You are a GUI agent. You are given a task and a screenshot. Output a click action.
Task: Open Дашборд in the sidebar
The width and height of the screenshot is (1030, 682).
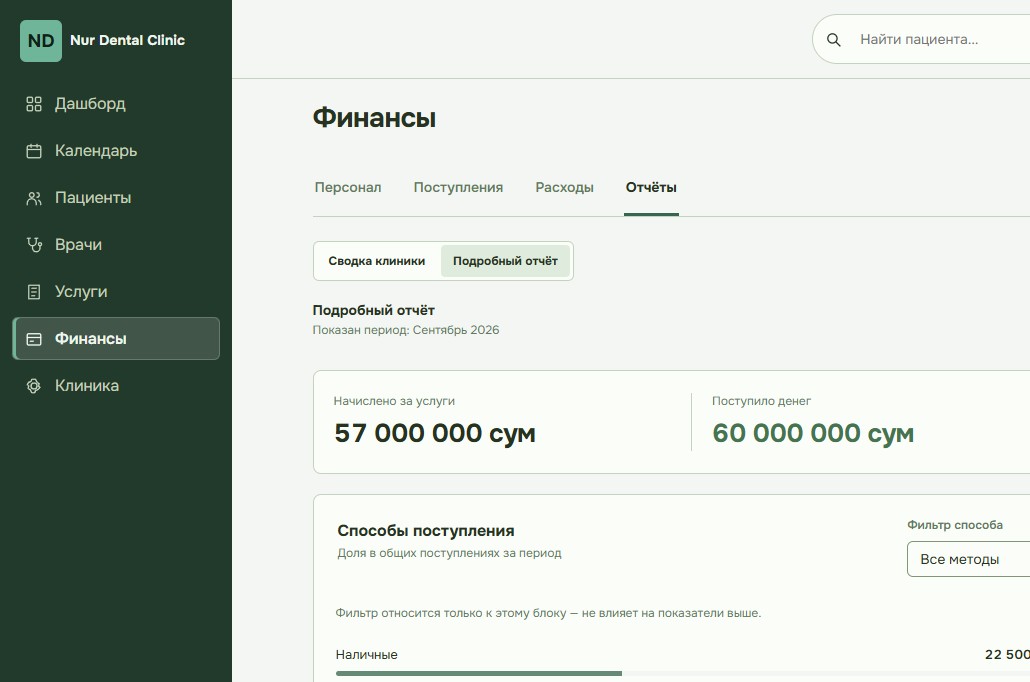(x=116, y=104)
